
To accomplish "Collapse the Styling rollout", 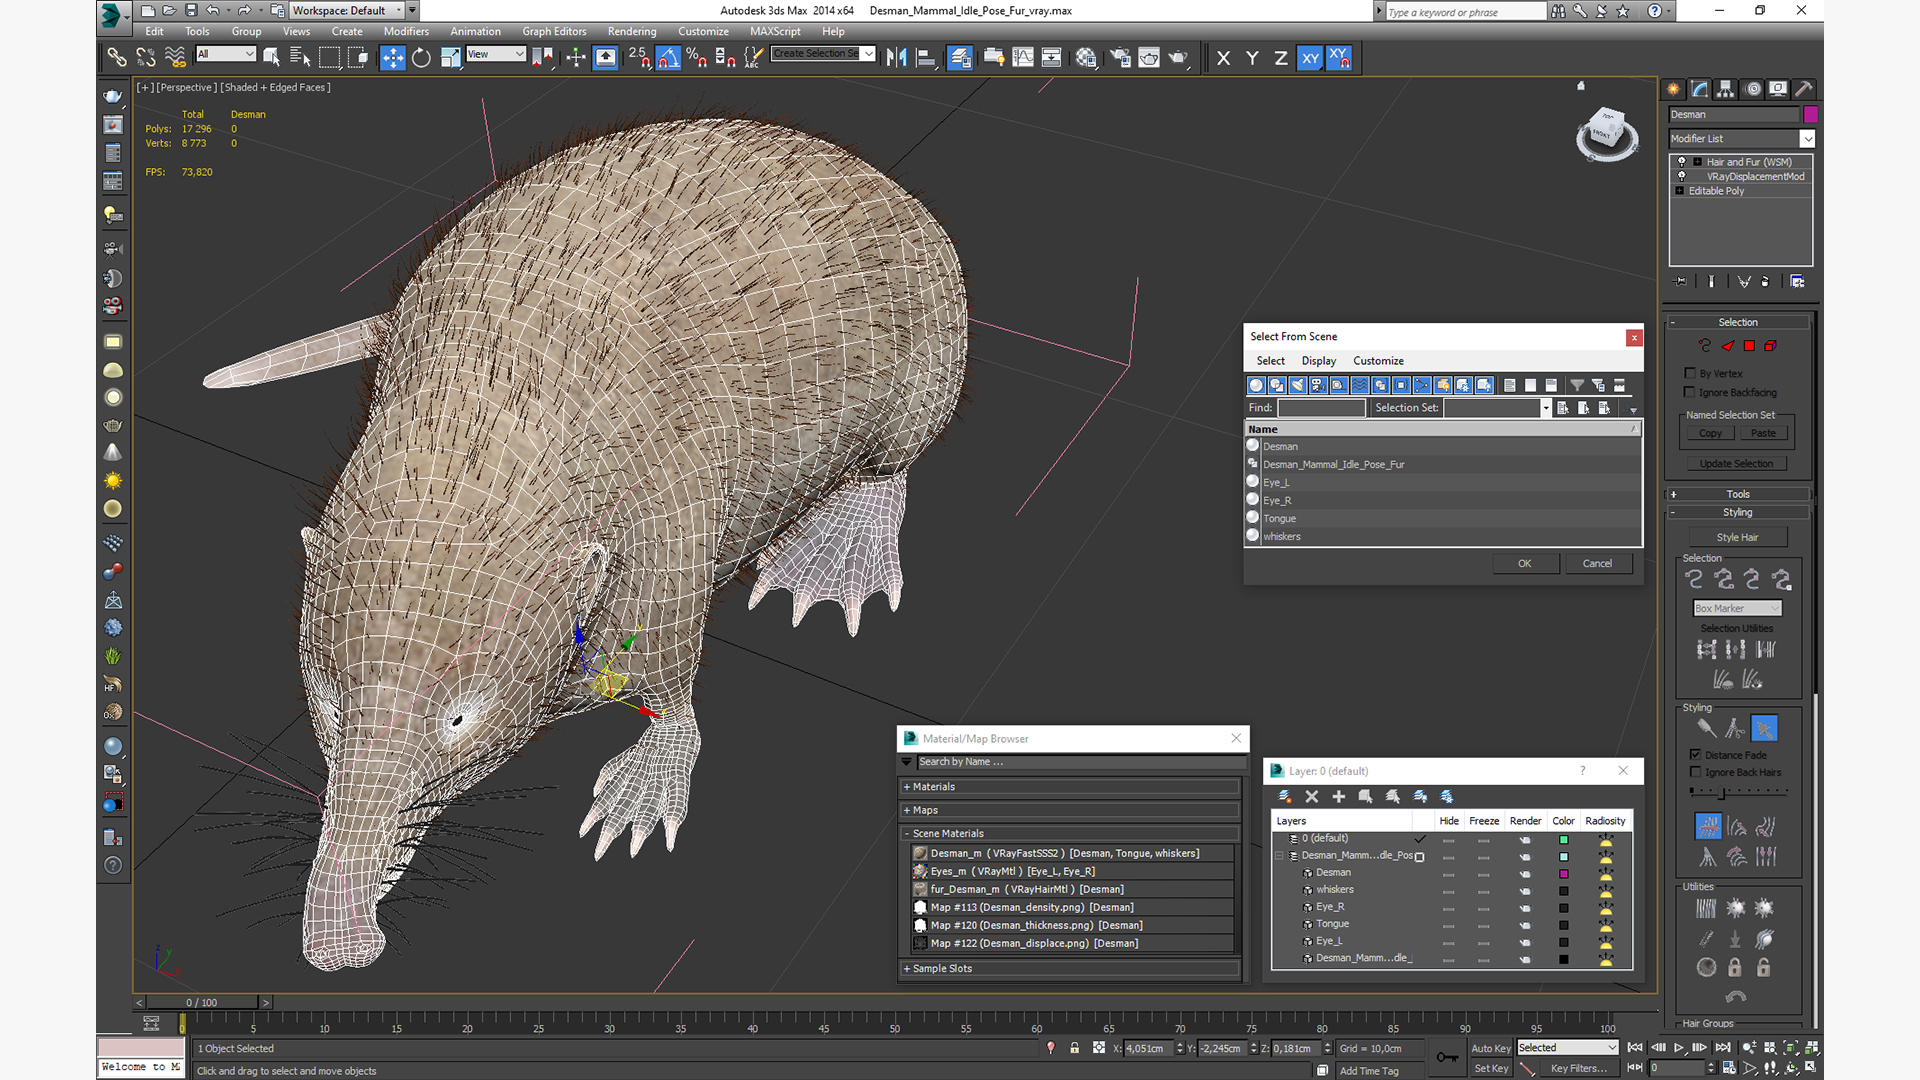I will (x=1738, y=512).
